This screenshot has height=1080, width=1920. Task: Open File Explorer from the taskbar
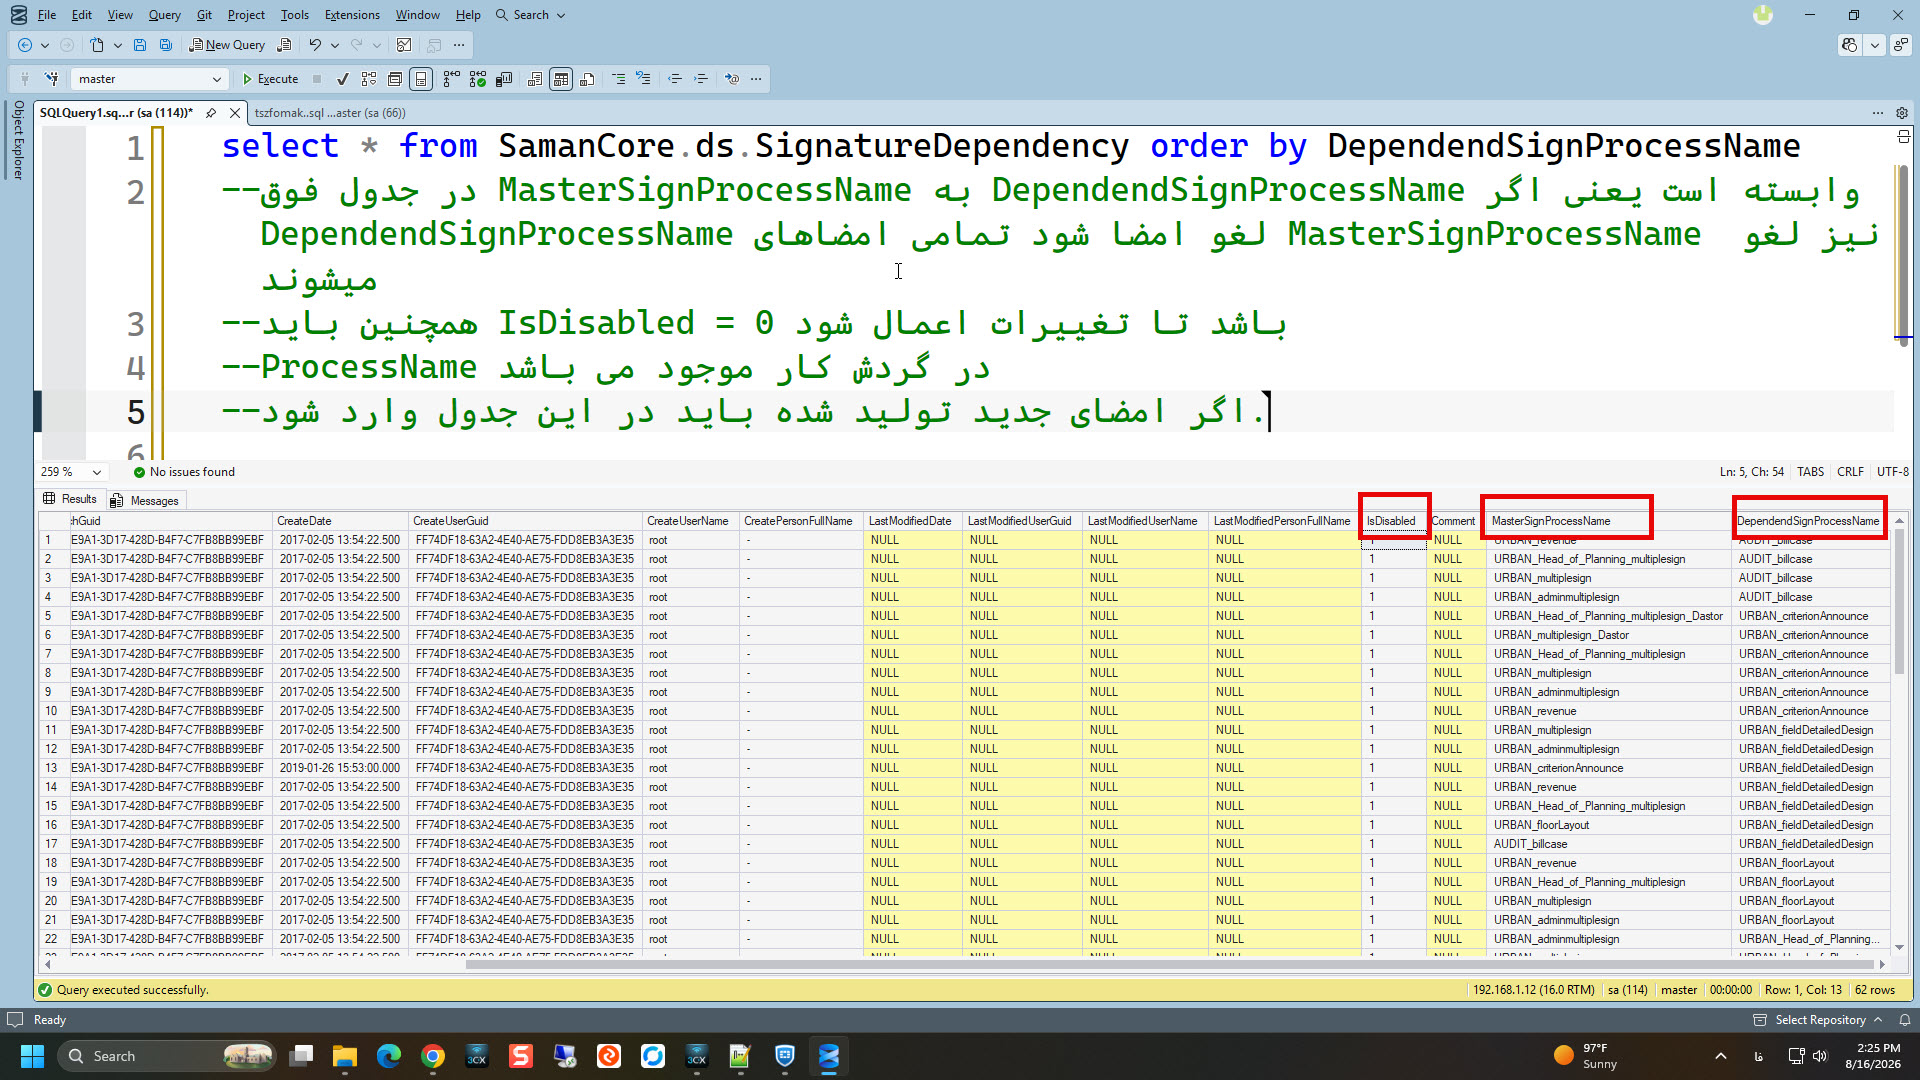point(345,1056)
